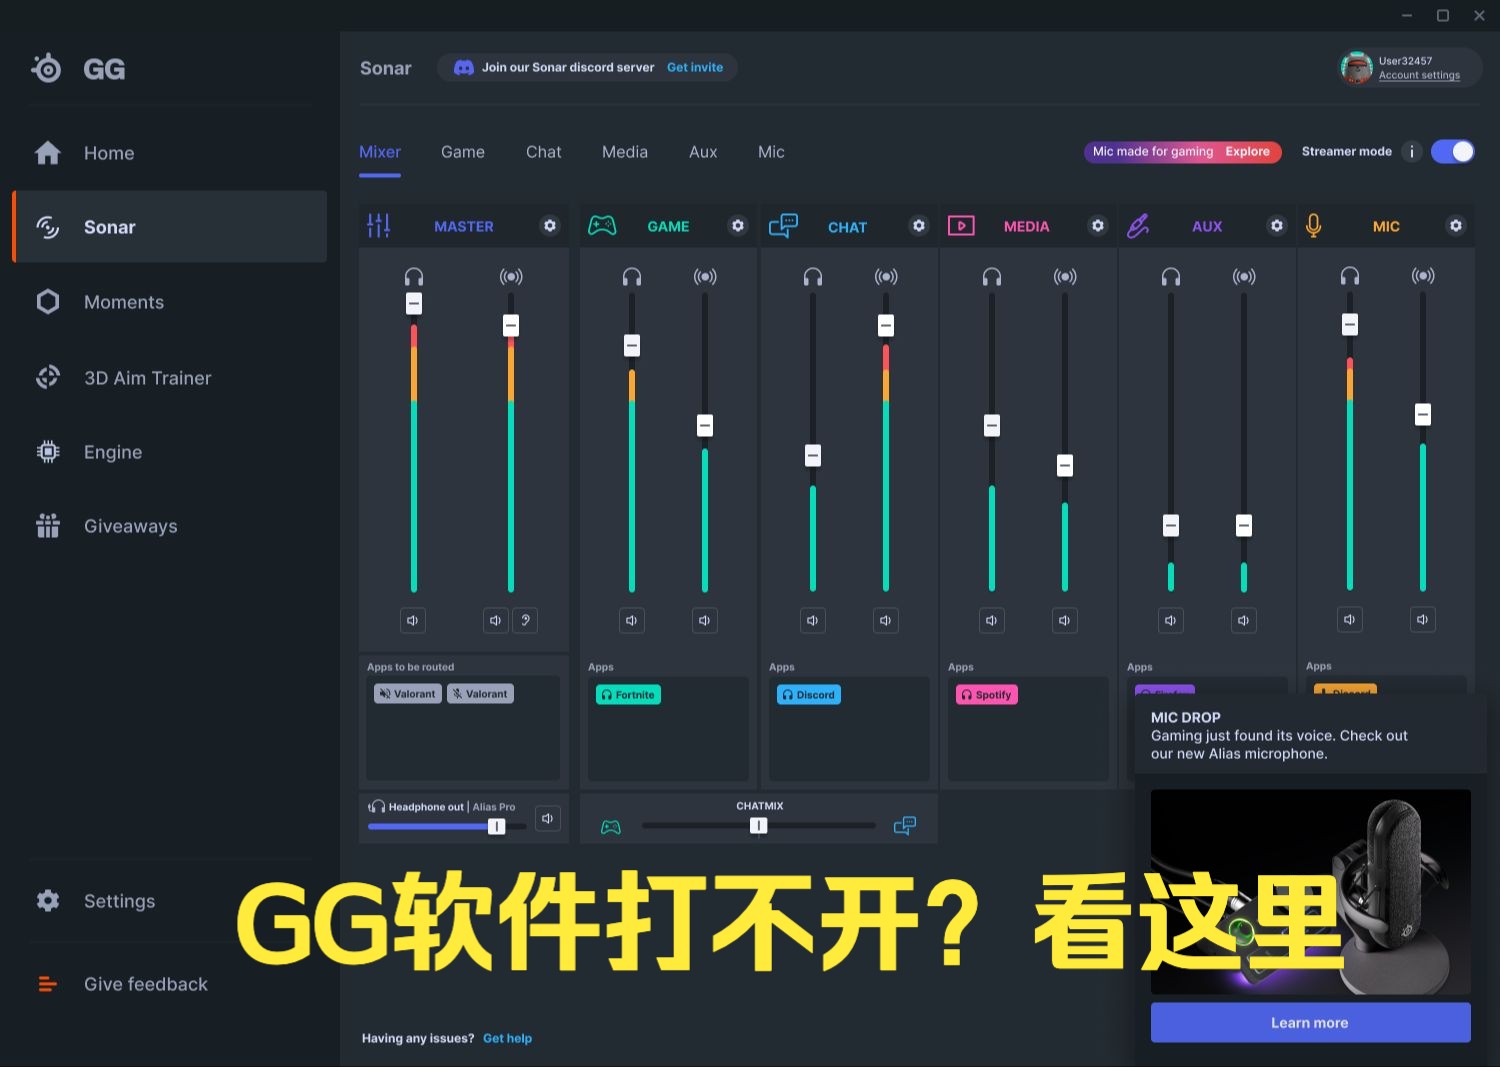Click the controller icon beside the CHATMIX slider

click(611, 825)
